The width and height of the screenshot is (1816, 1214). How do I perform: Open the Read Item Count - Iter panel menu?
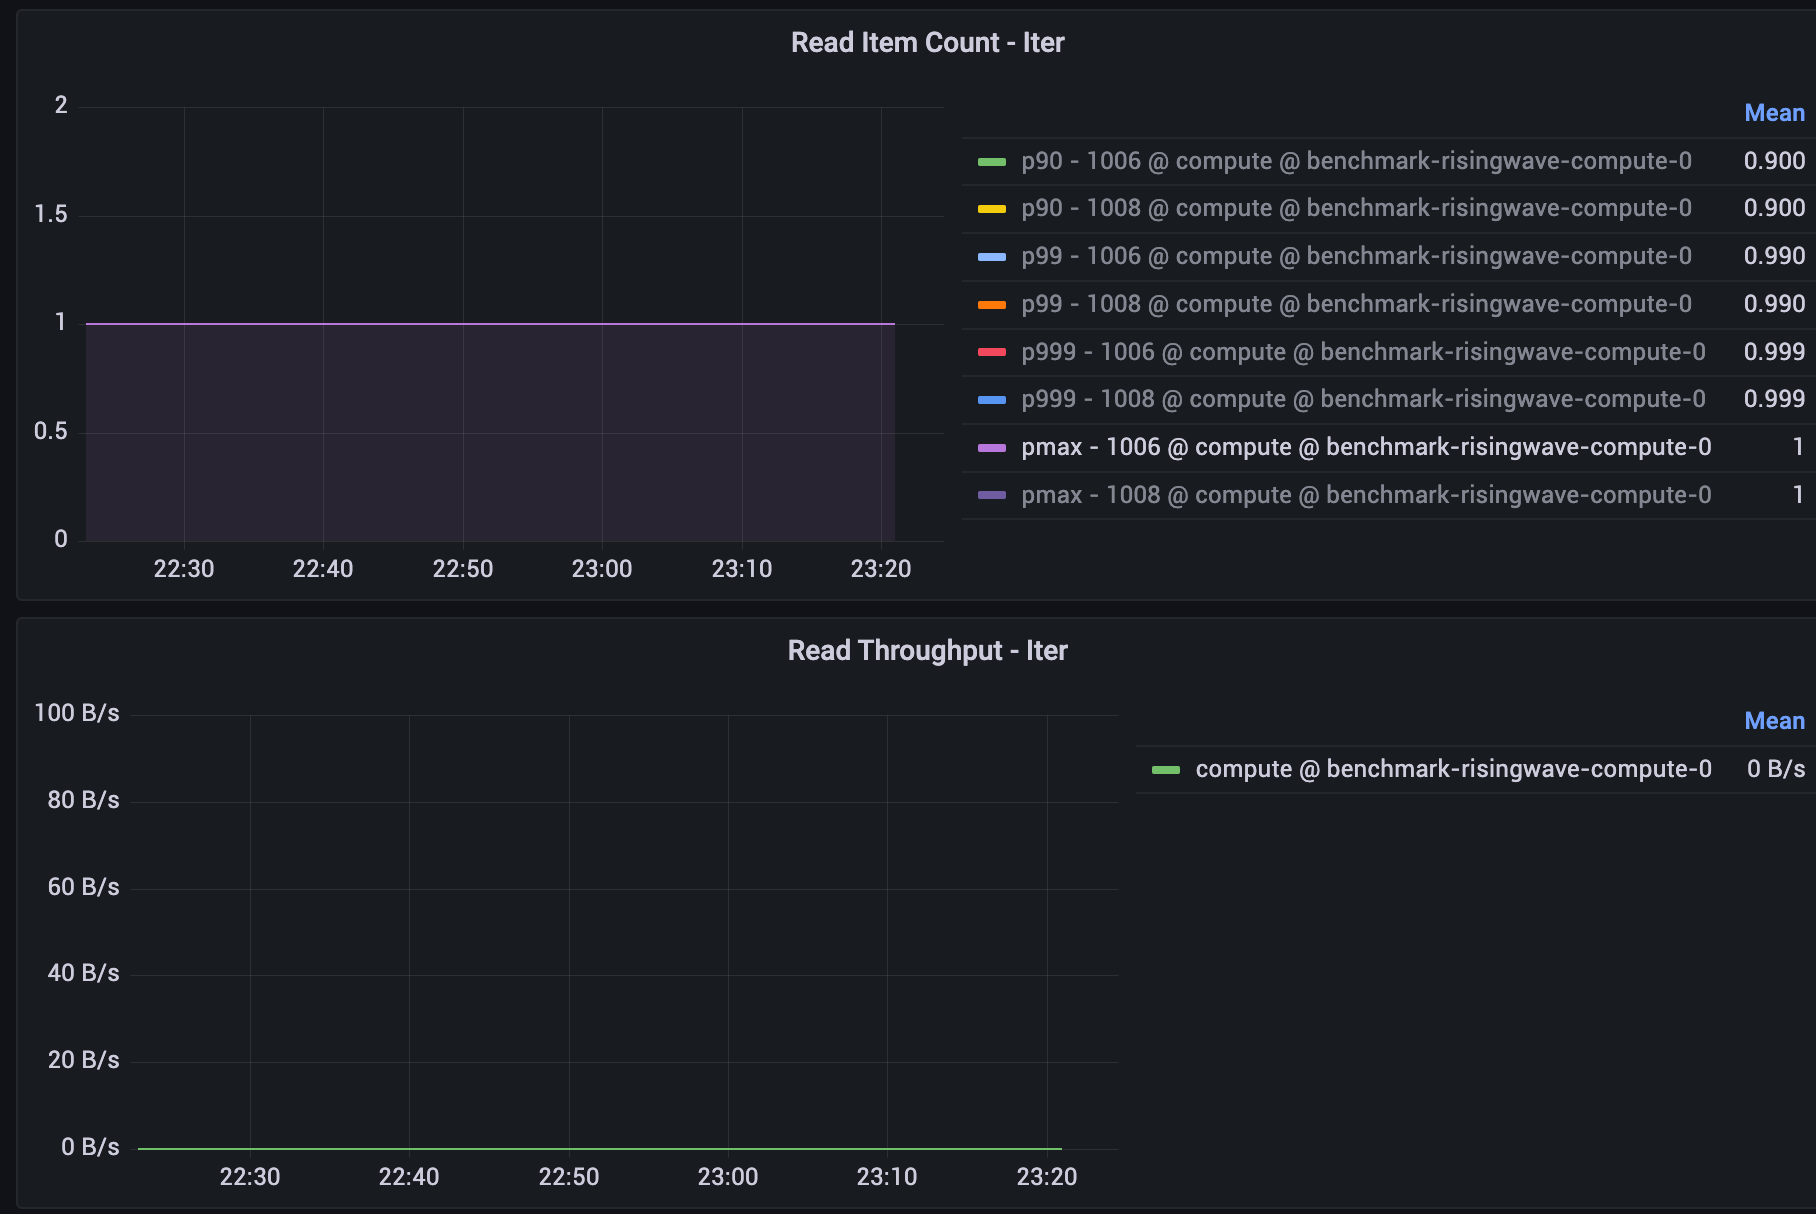[x=928, y=42]
